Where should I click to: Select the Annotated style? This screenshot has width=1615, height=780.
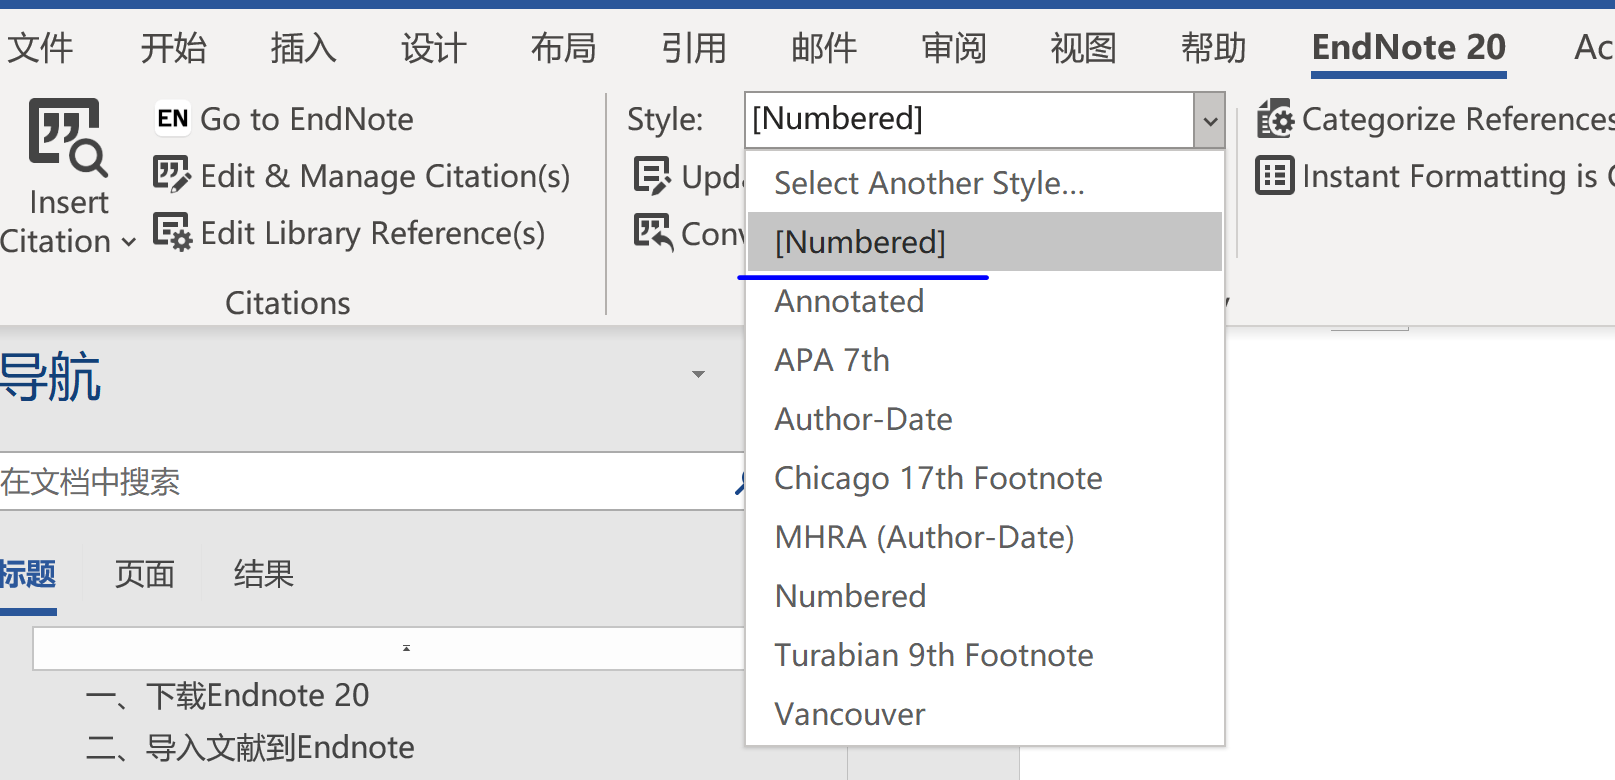[x=985, y=301]
